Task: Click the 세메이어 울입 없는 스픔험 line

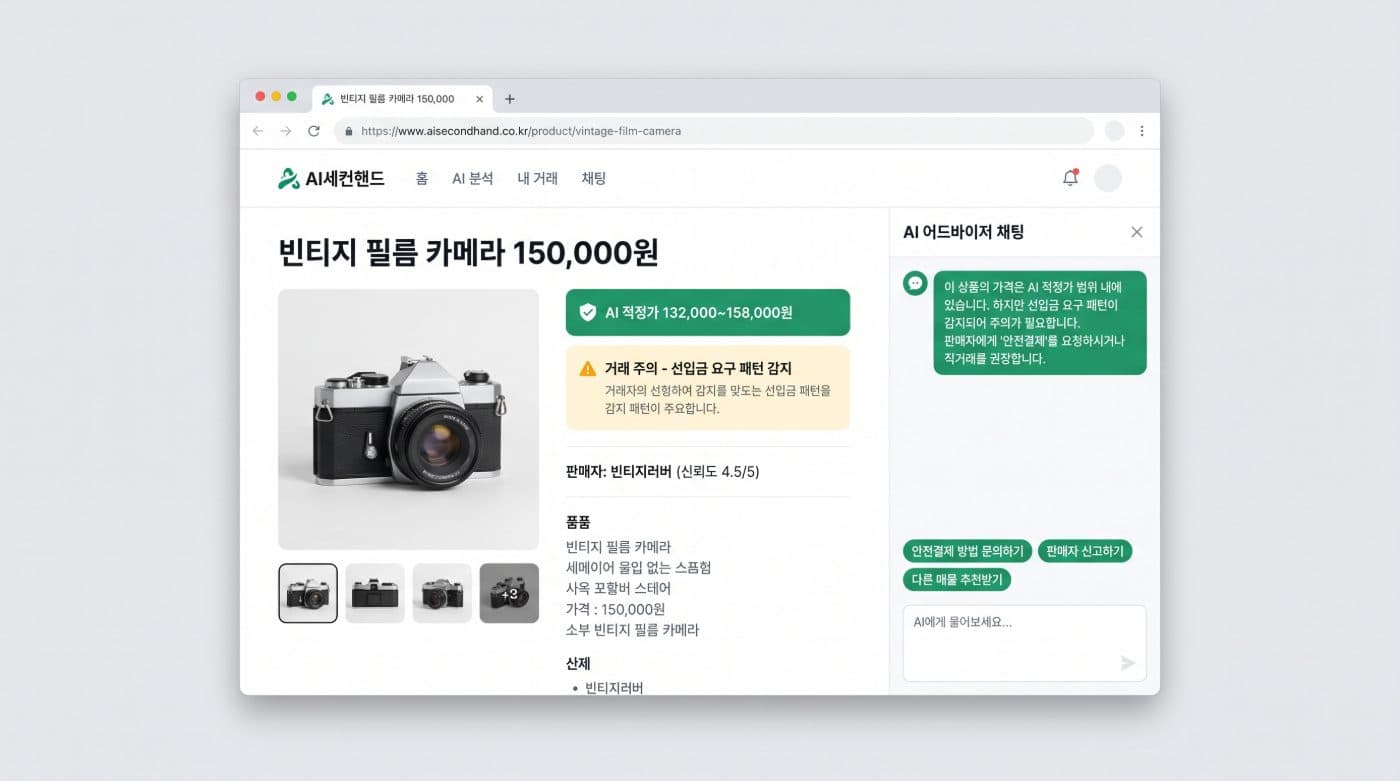Action: pos(638,568)
